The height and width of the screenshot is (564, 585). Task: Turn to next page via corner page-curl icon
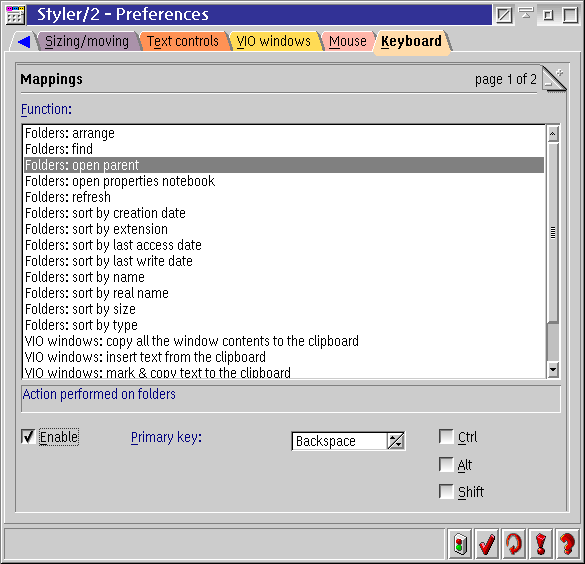click(554, 79)
